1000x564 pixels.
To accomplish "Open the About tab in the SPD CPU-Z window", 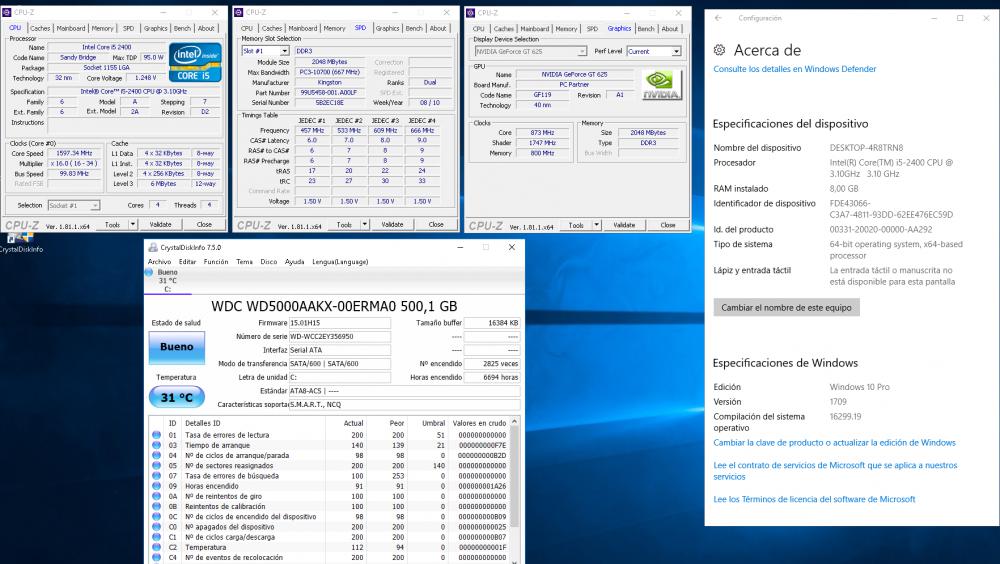I will pyautogui.click(x=438, y=29).
